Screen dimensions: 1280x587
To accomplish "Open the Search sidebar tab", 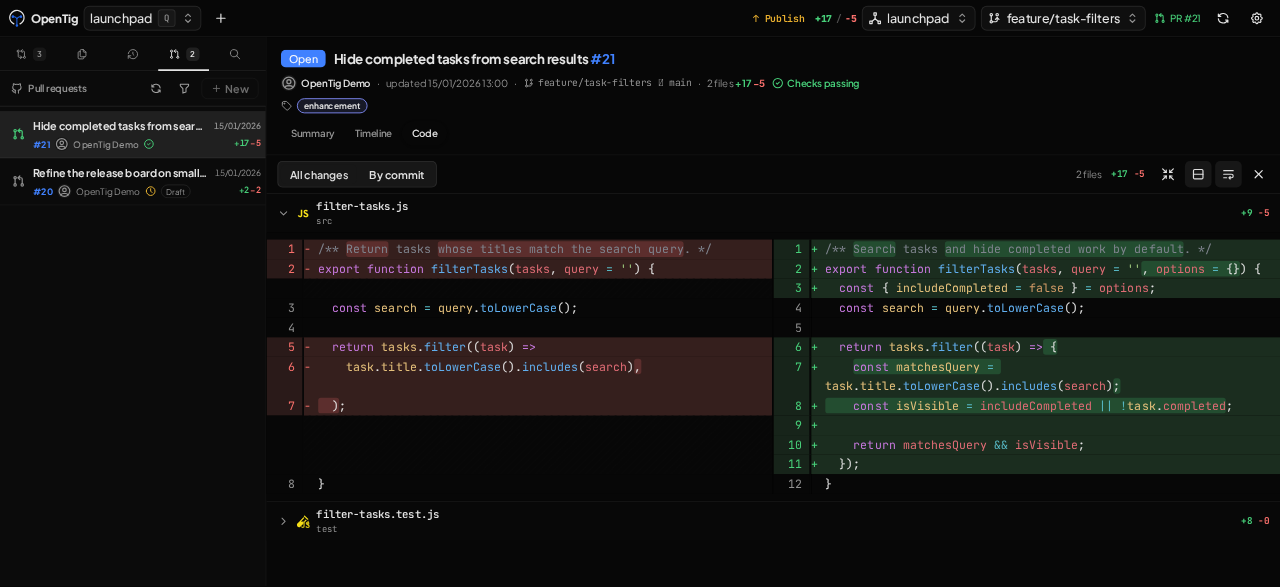I will (235, 54).
